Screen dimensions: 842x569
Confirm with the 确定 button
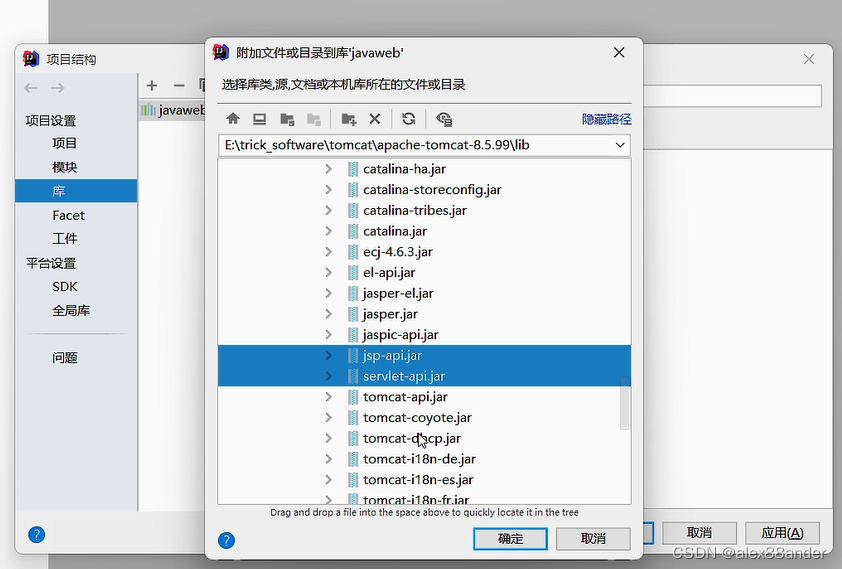point(510,538)
